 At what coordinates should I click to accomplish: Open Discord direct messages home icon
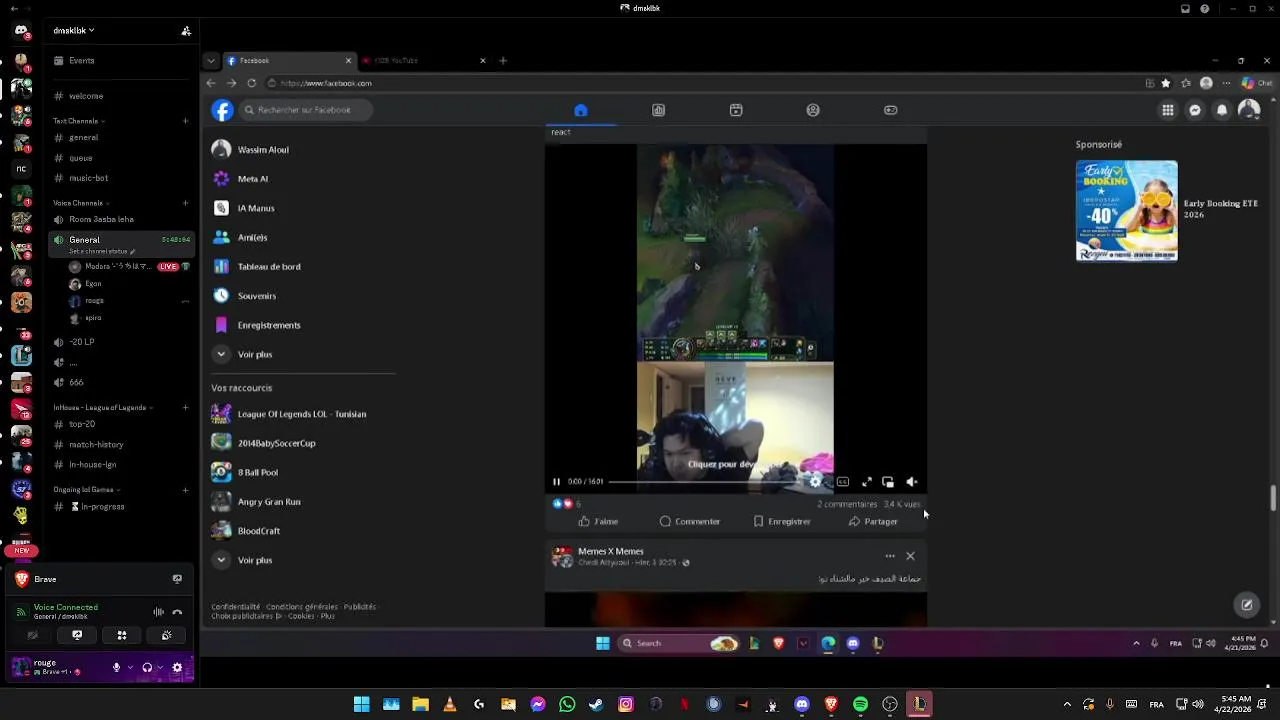point(21,31)
